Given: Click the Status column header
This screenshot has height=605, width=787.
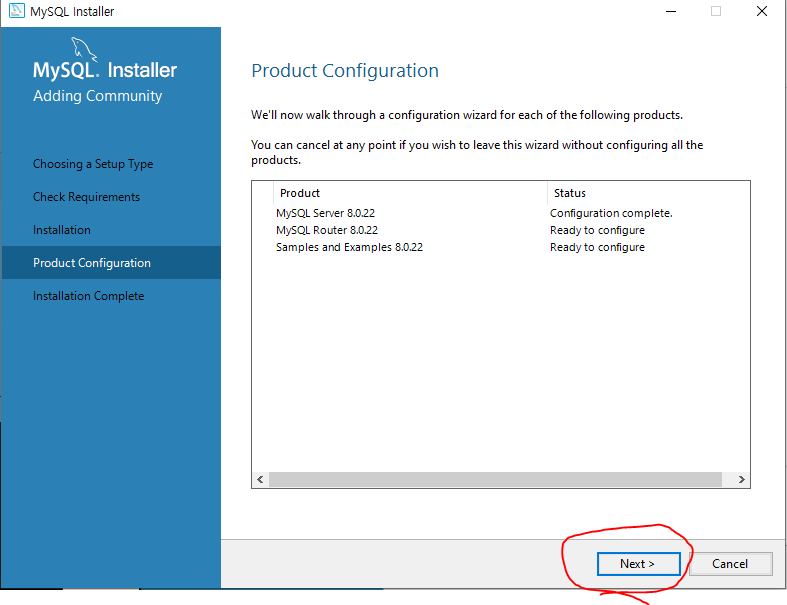Looking at the screenshot, I should click(648, 193).
